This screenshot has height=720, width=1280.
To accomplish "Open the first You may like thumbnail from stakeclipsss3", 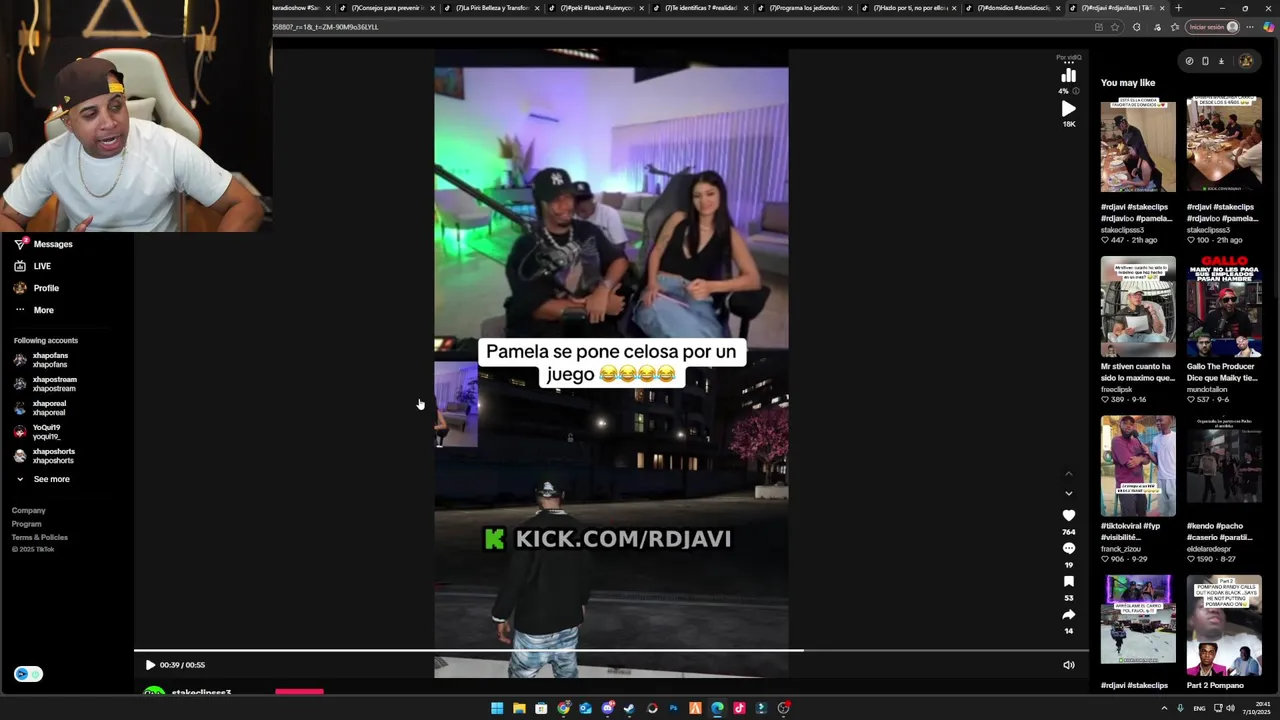I will pyautogui.click(x=1138, y=145).
